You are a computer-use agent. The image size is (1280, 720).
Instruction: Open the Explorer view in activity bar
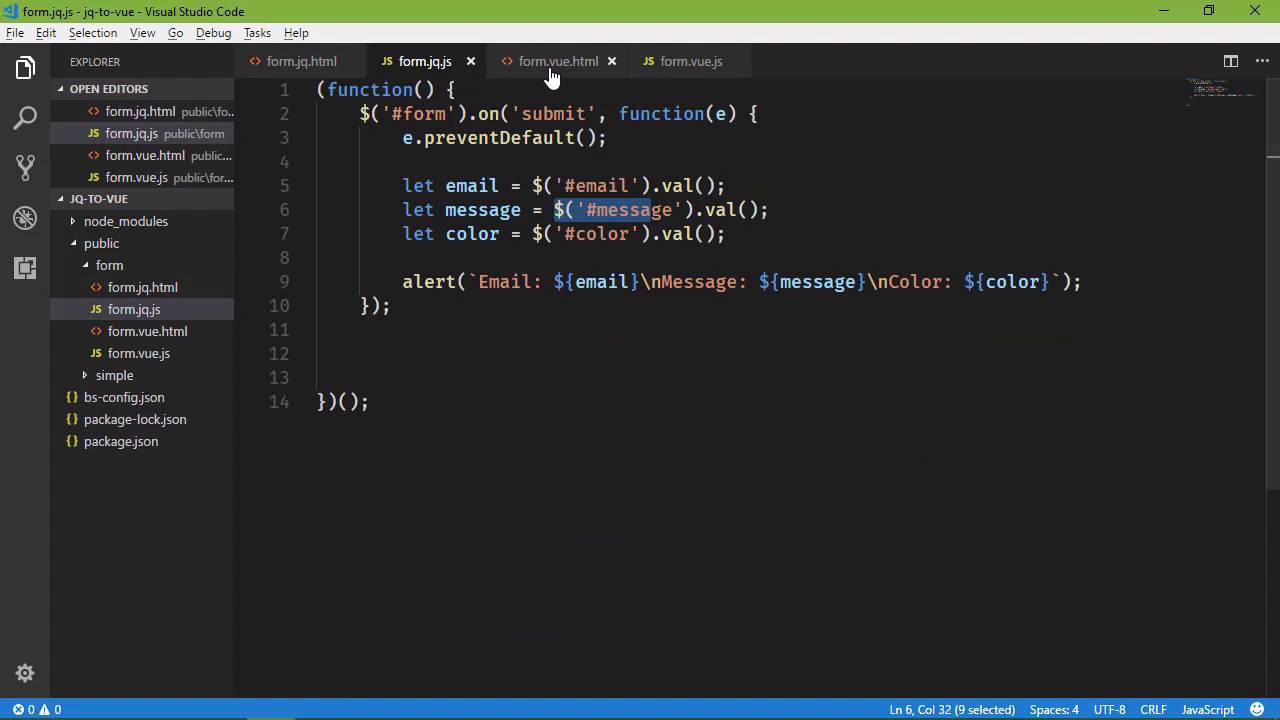click(x=25, y=69)
